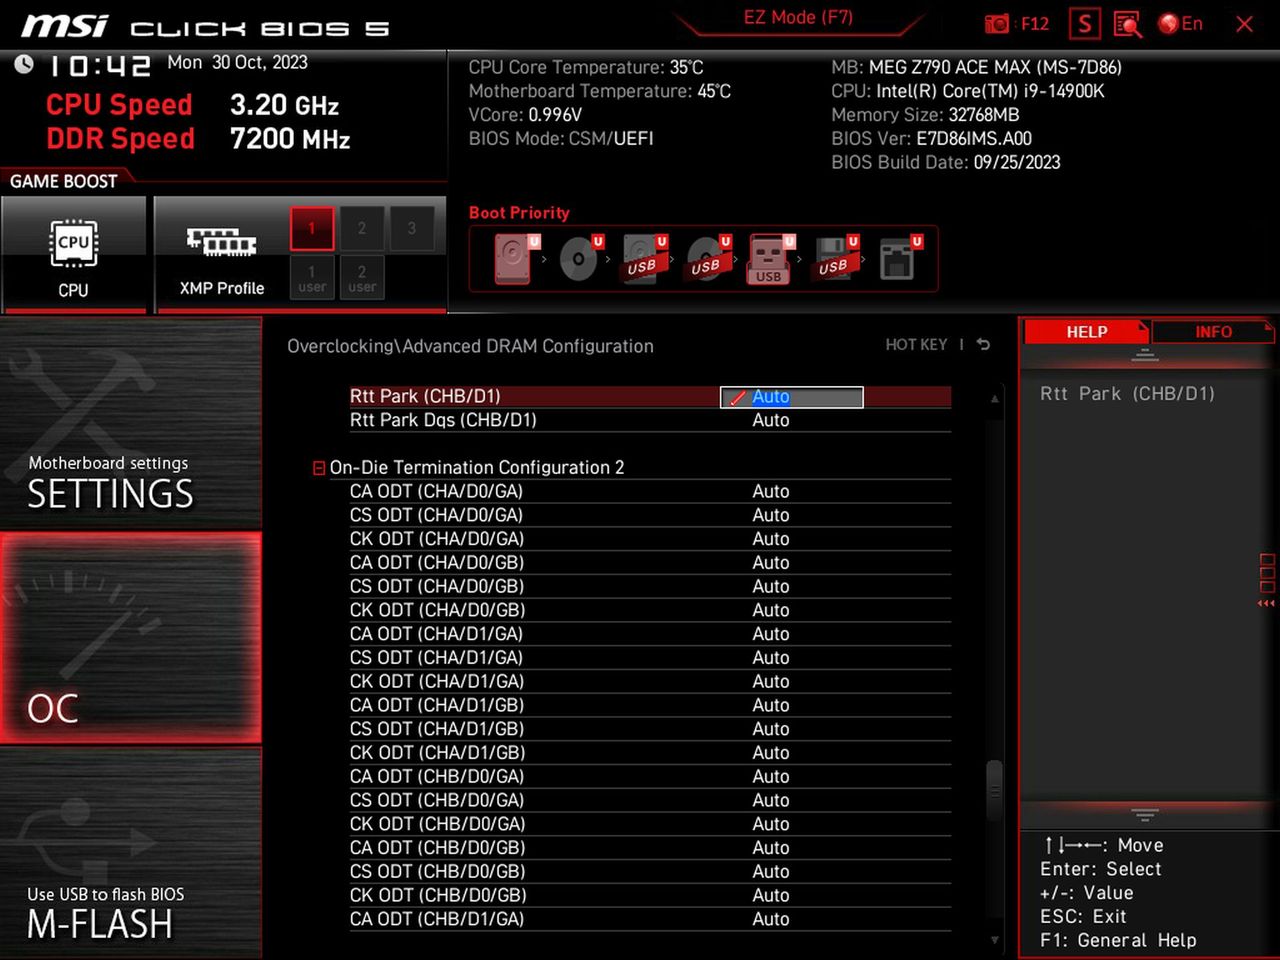Select the CK ODT (CHB/D0/GA) row label
This screenshot has width=1280, height=960.
coord(437,824)
